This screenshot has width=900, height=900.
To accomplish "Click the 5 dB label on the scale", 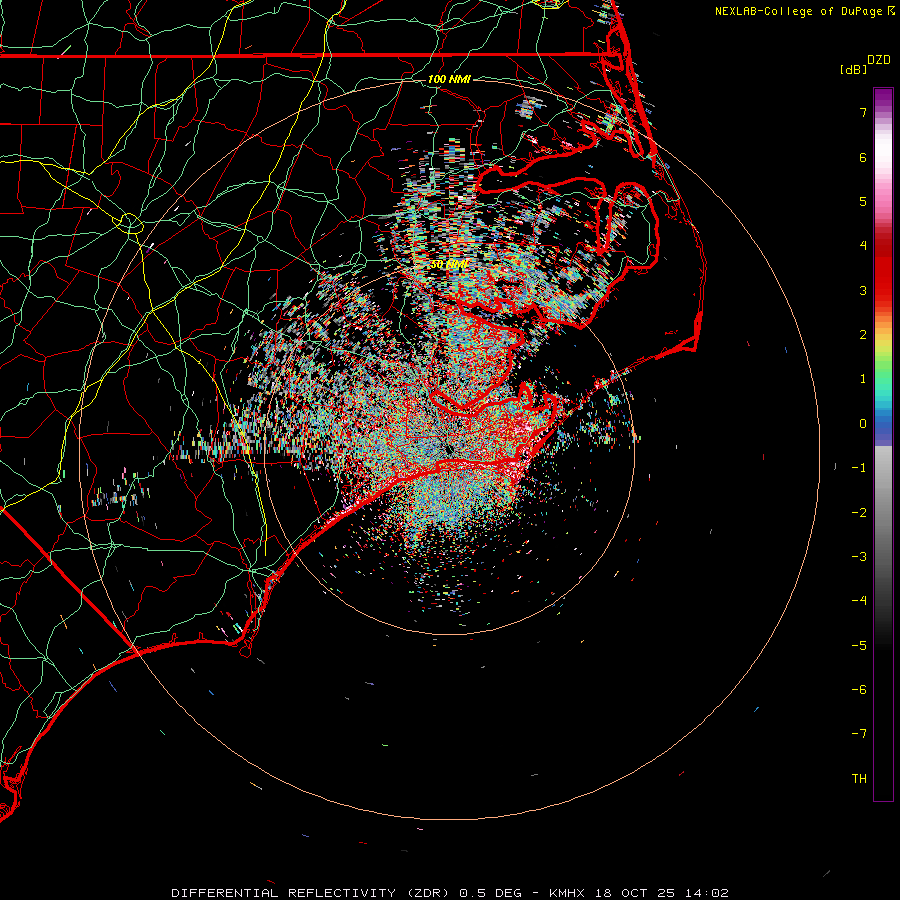I will 863,201.
